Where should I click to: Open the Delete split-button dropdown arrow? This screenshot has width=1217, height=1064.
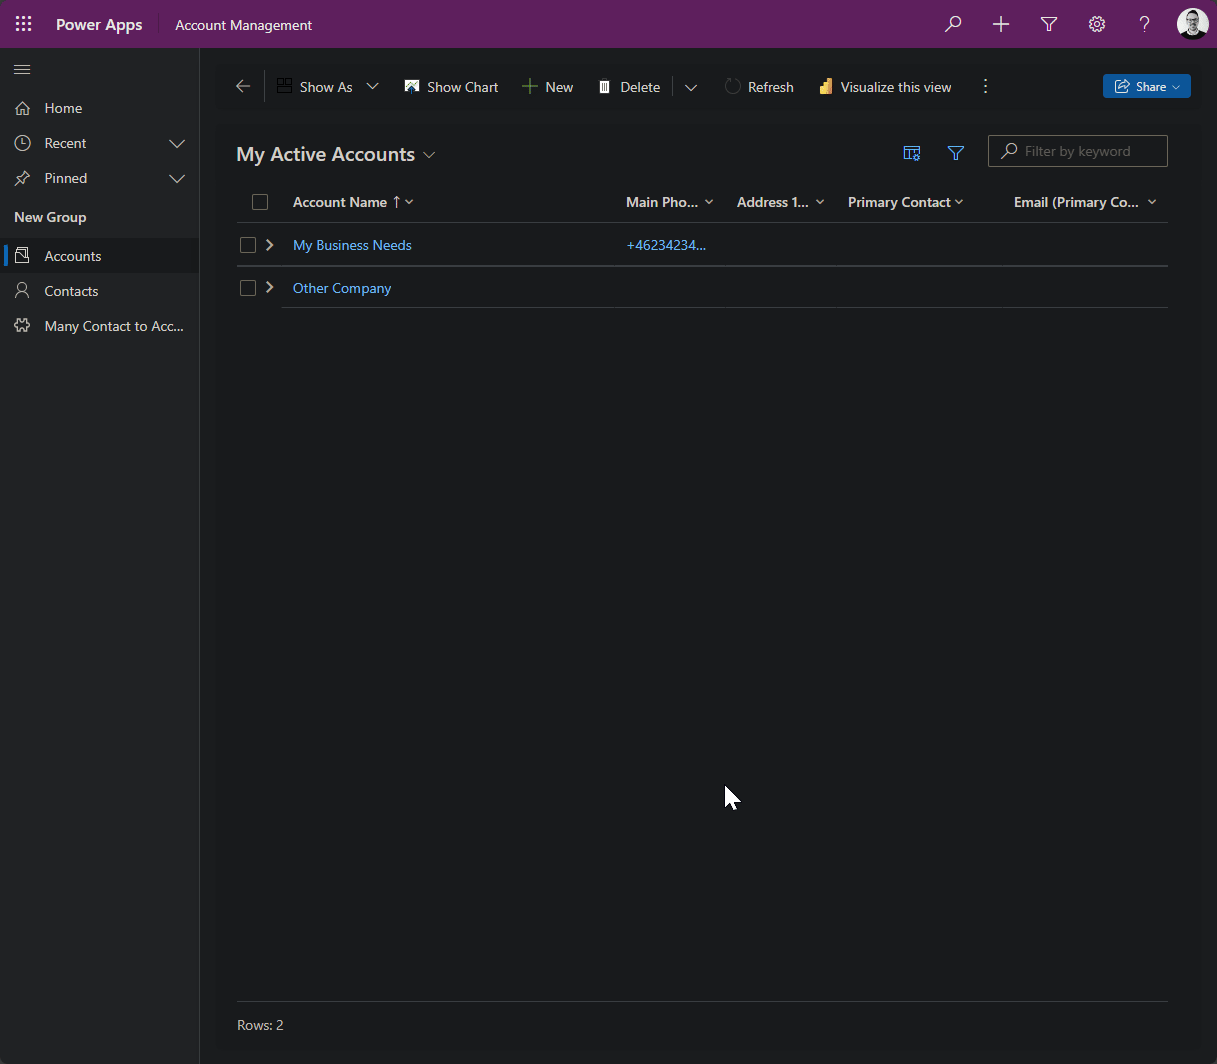(691, 87)
